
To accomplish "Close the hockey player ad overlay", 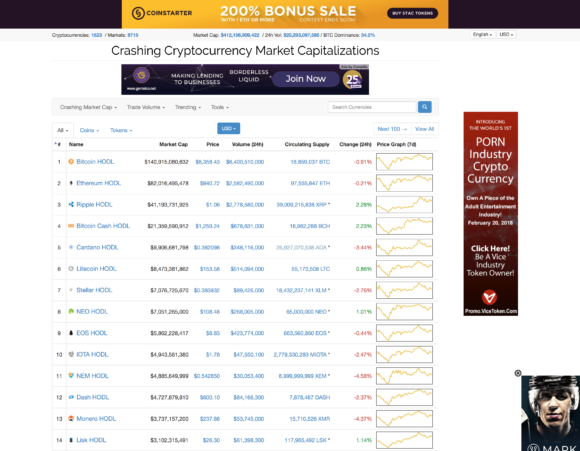I will point(518,373).
